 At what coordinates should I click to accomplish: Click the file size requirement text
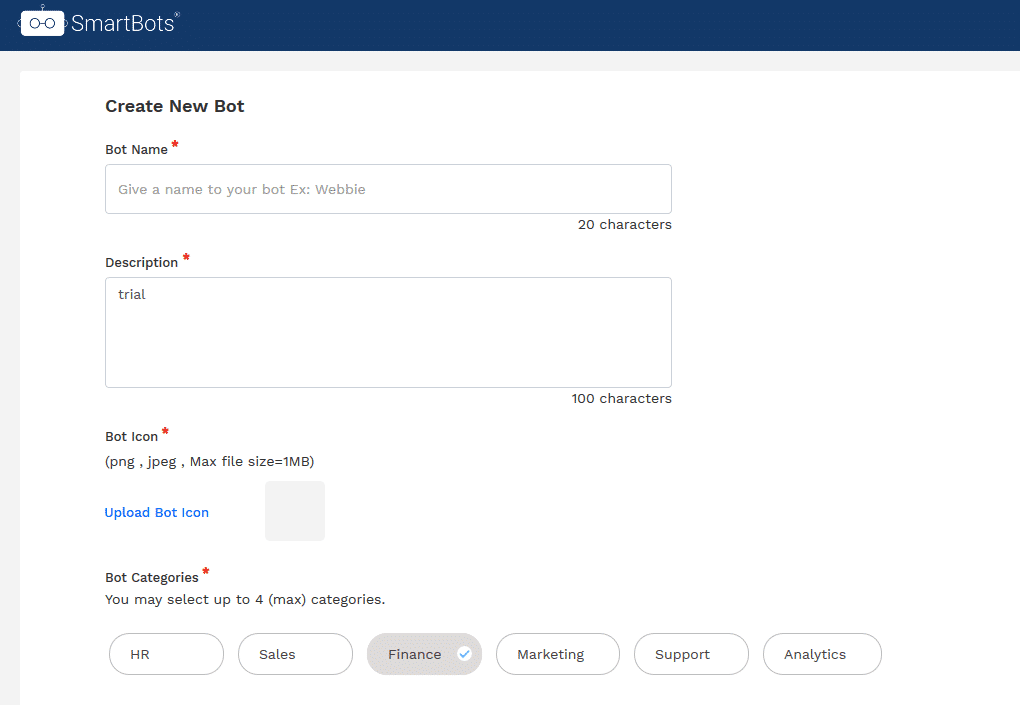click(208, 461)
